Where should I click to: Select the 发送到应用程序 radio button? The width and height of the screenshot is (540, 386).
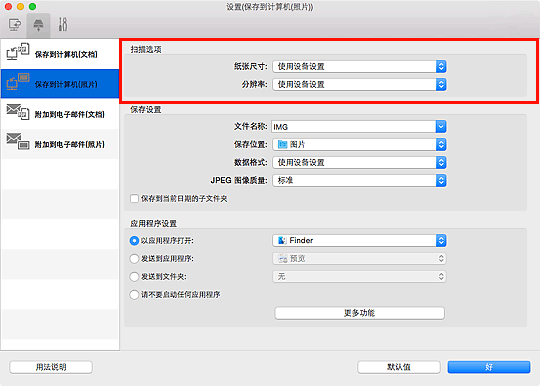(x=134, y=259)
